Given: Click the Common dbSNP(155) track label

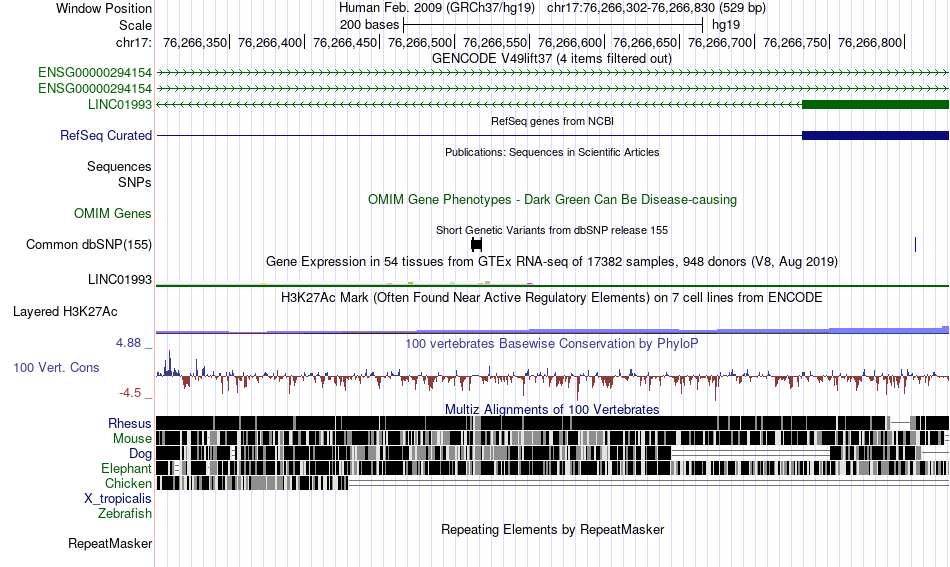Looking at the screenshot, I should pyautogui.click(x=88, y=245).
